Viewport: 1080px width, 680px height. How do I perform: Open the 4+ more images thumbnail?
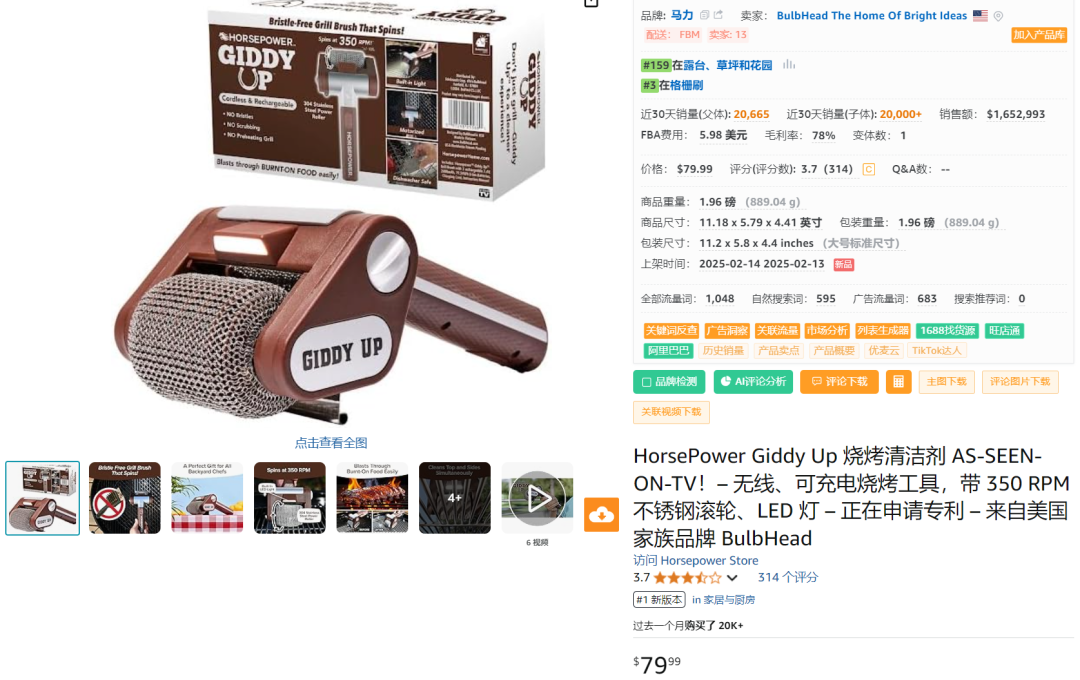tap(455, 498)
